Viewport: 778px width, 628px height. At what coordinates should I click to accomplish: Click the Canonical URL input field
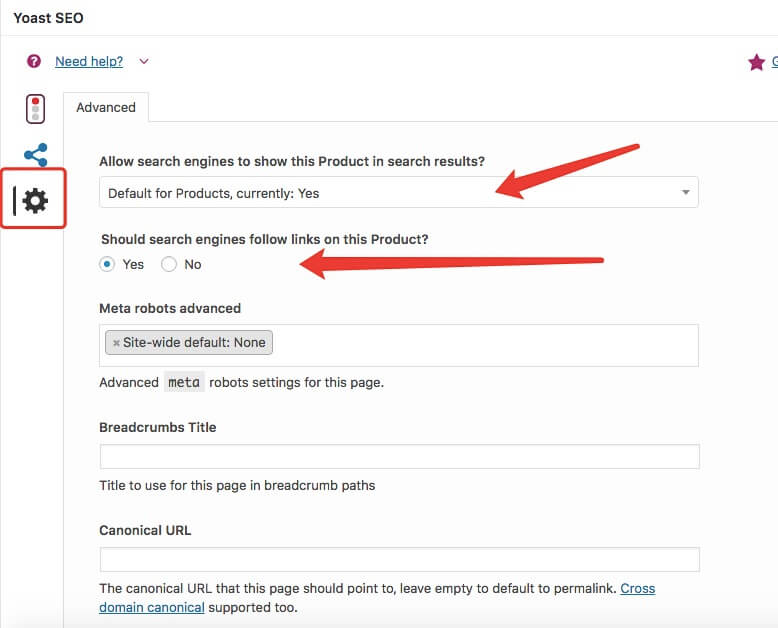point(399,560)
